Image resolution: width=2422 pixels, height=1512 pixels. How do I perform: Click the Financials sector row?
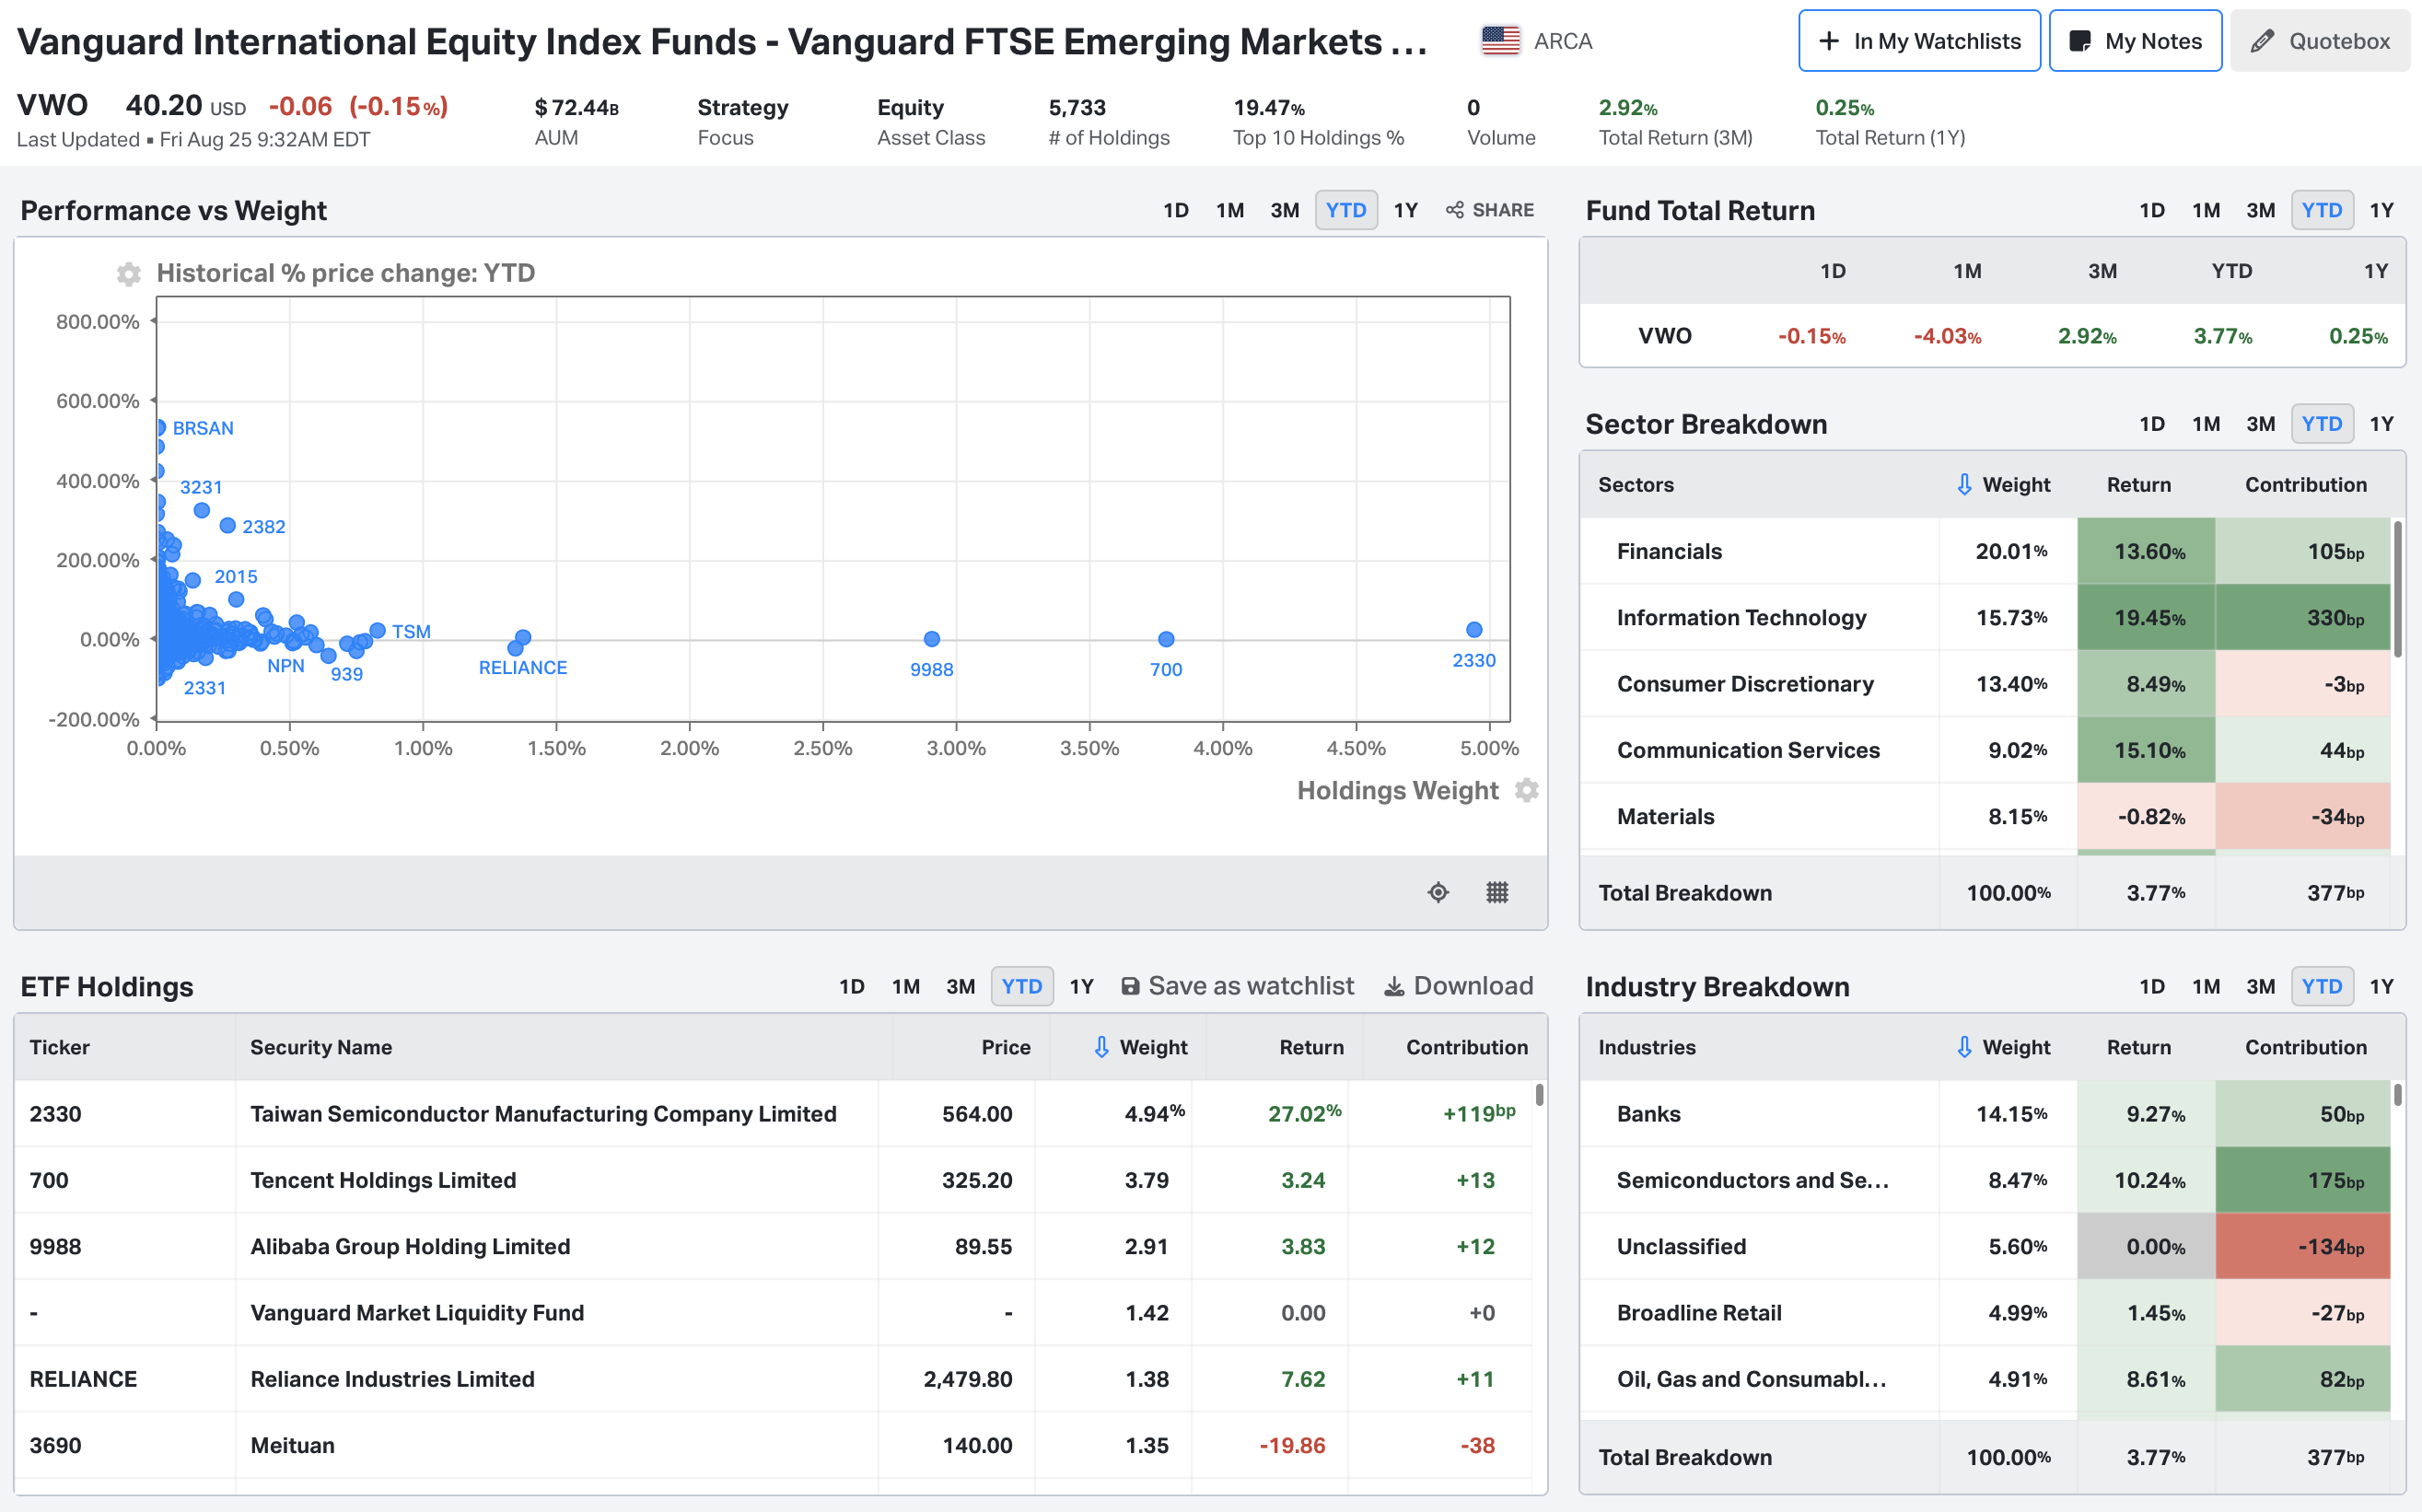1985,551
